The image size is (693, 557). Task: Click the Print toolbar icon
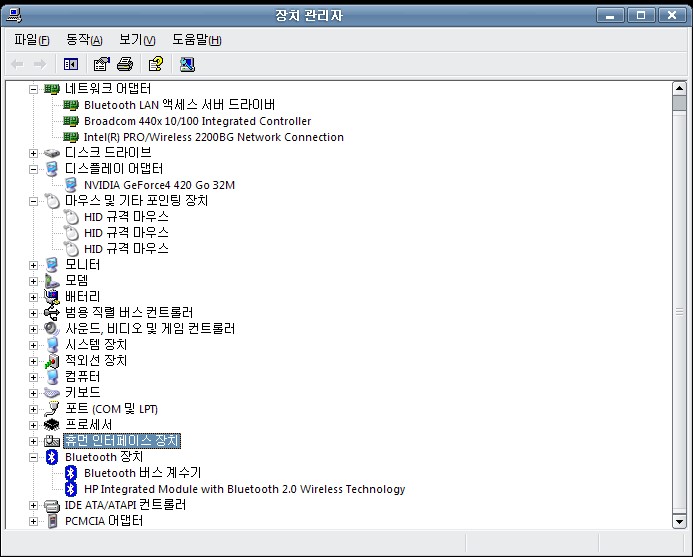[x=125, y=65]
